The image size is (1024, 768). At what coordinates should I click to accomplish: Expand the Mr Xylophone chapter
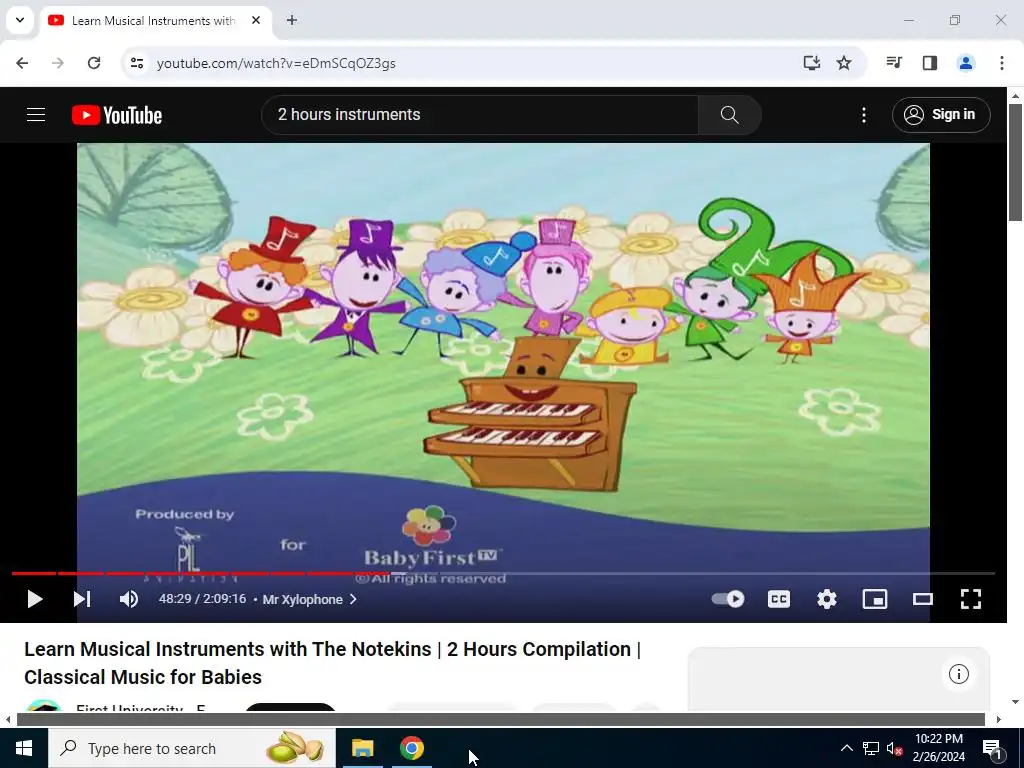click(x=310, y=600)
